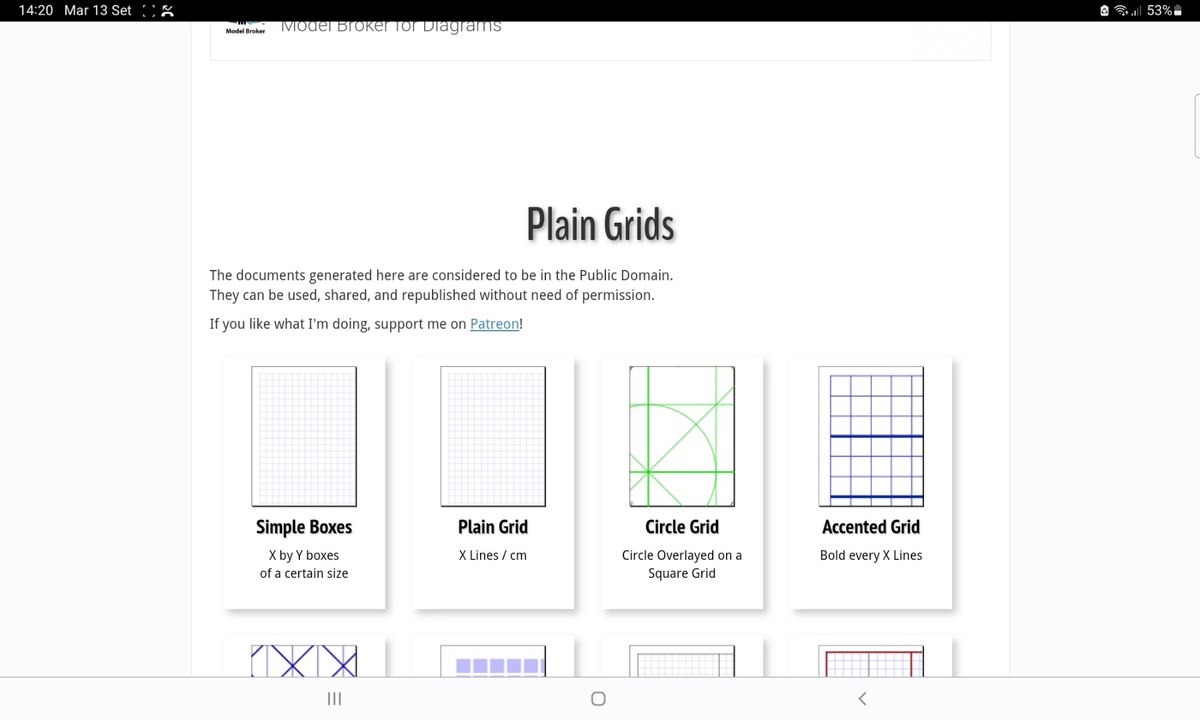Tap the Wi-Fi signal status icon
Screen dimensions: 1200x720
(x=1121, y=10)
